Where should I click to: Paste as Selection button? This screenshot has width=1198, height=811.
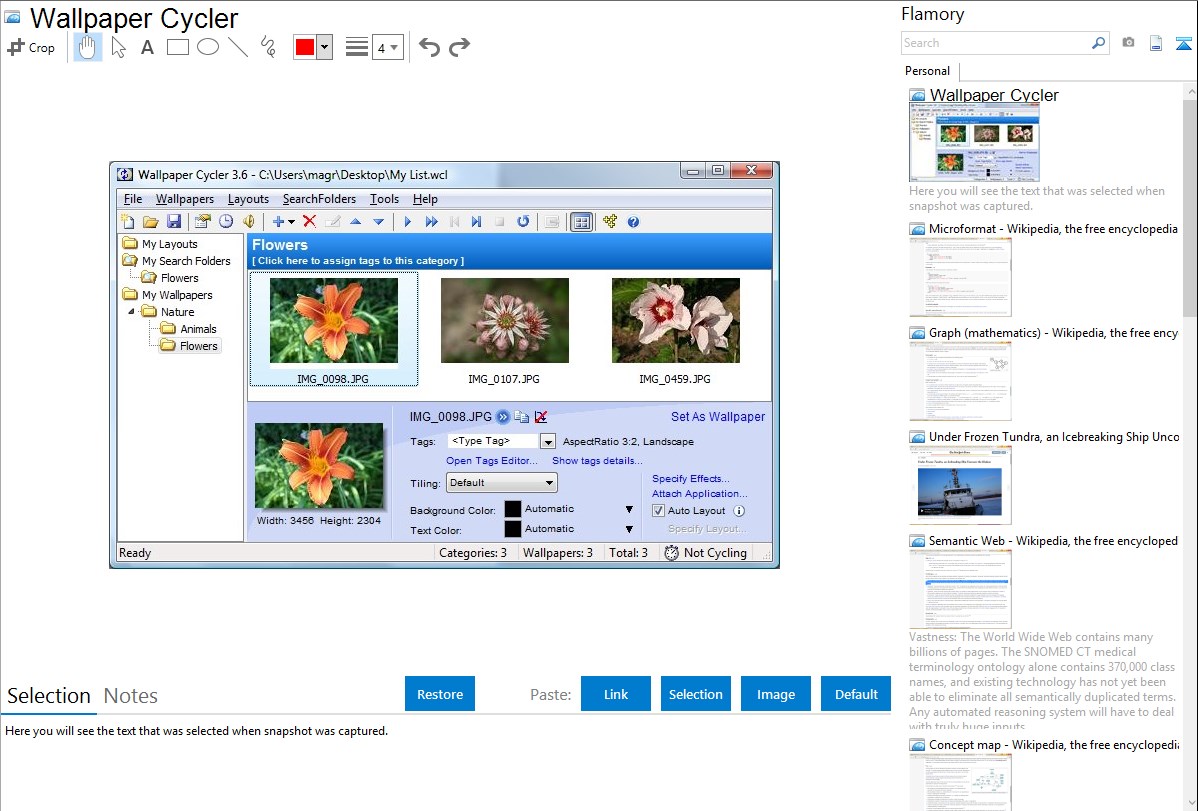tap(695, 694)
